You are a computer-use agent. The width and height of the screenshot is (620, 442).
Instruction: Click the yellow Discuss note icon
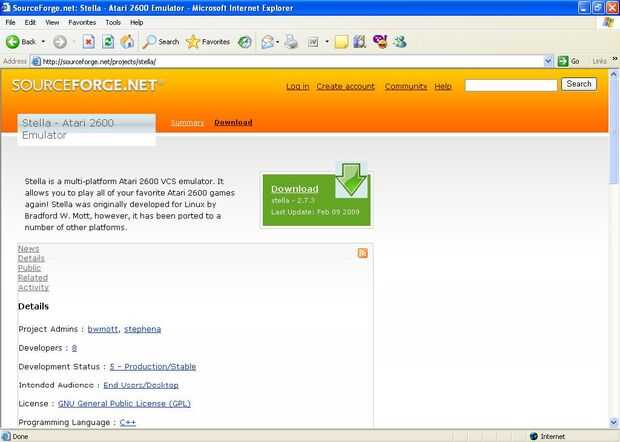(x=341, y=42)
